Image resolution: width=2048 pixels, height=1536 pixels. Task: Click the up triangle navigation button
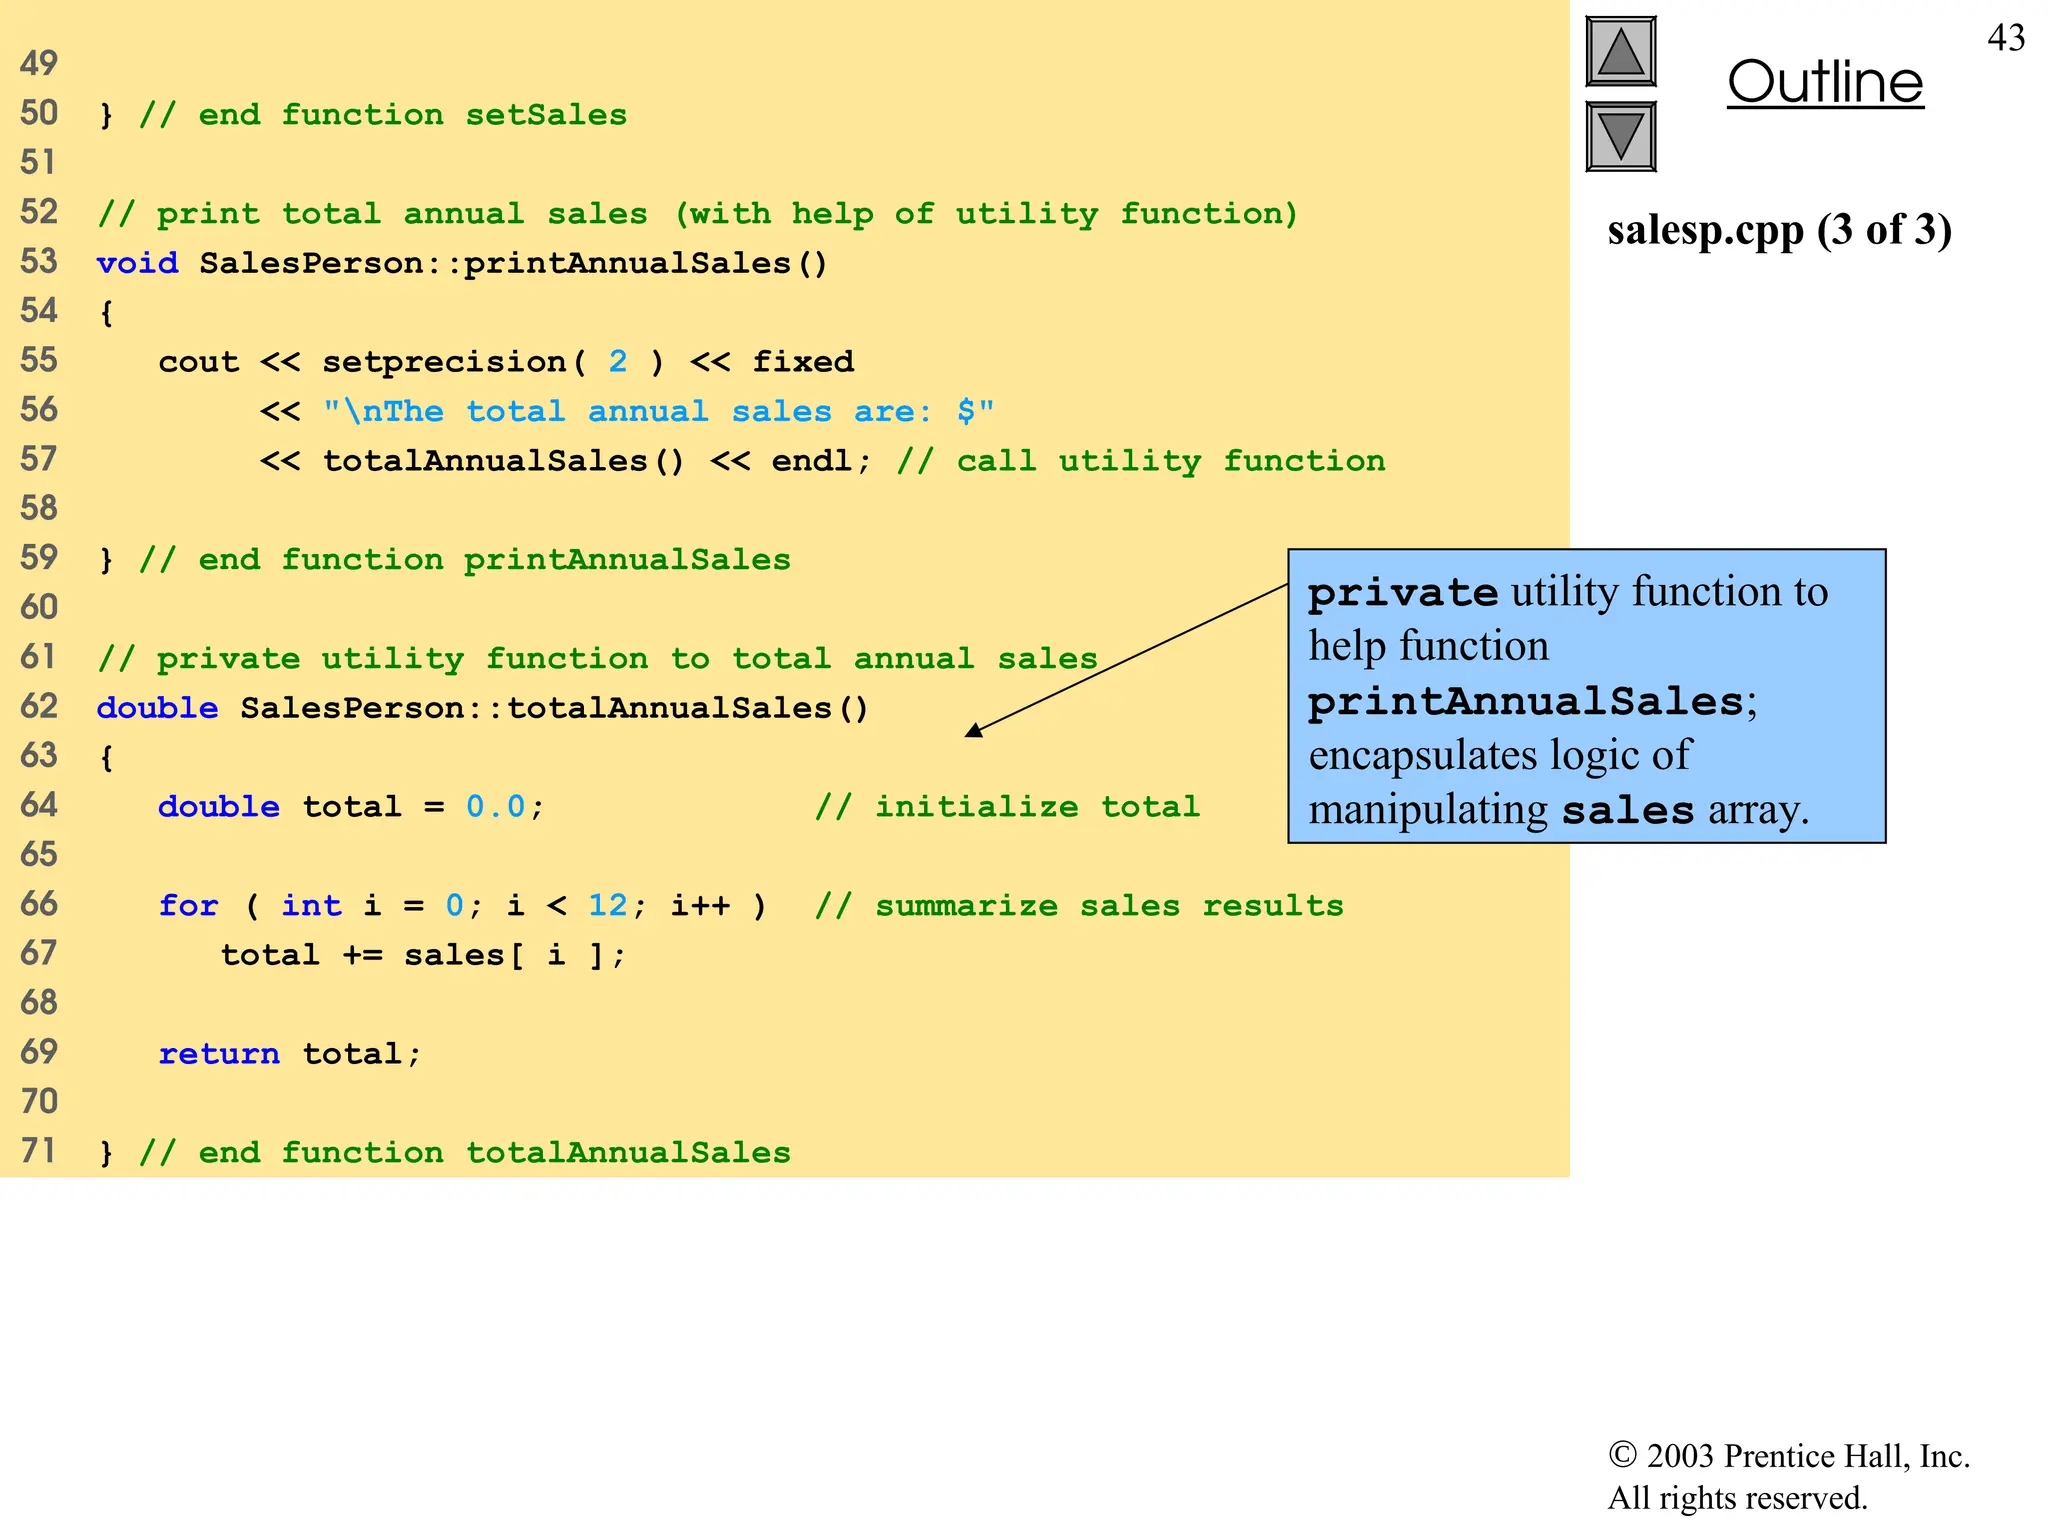(1620, 52)
